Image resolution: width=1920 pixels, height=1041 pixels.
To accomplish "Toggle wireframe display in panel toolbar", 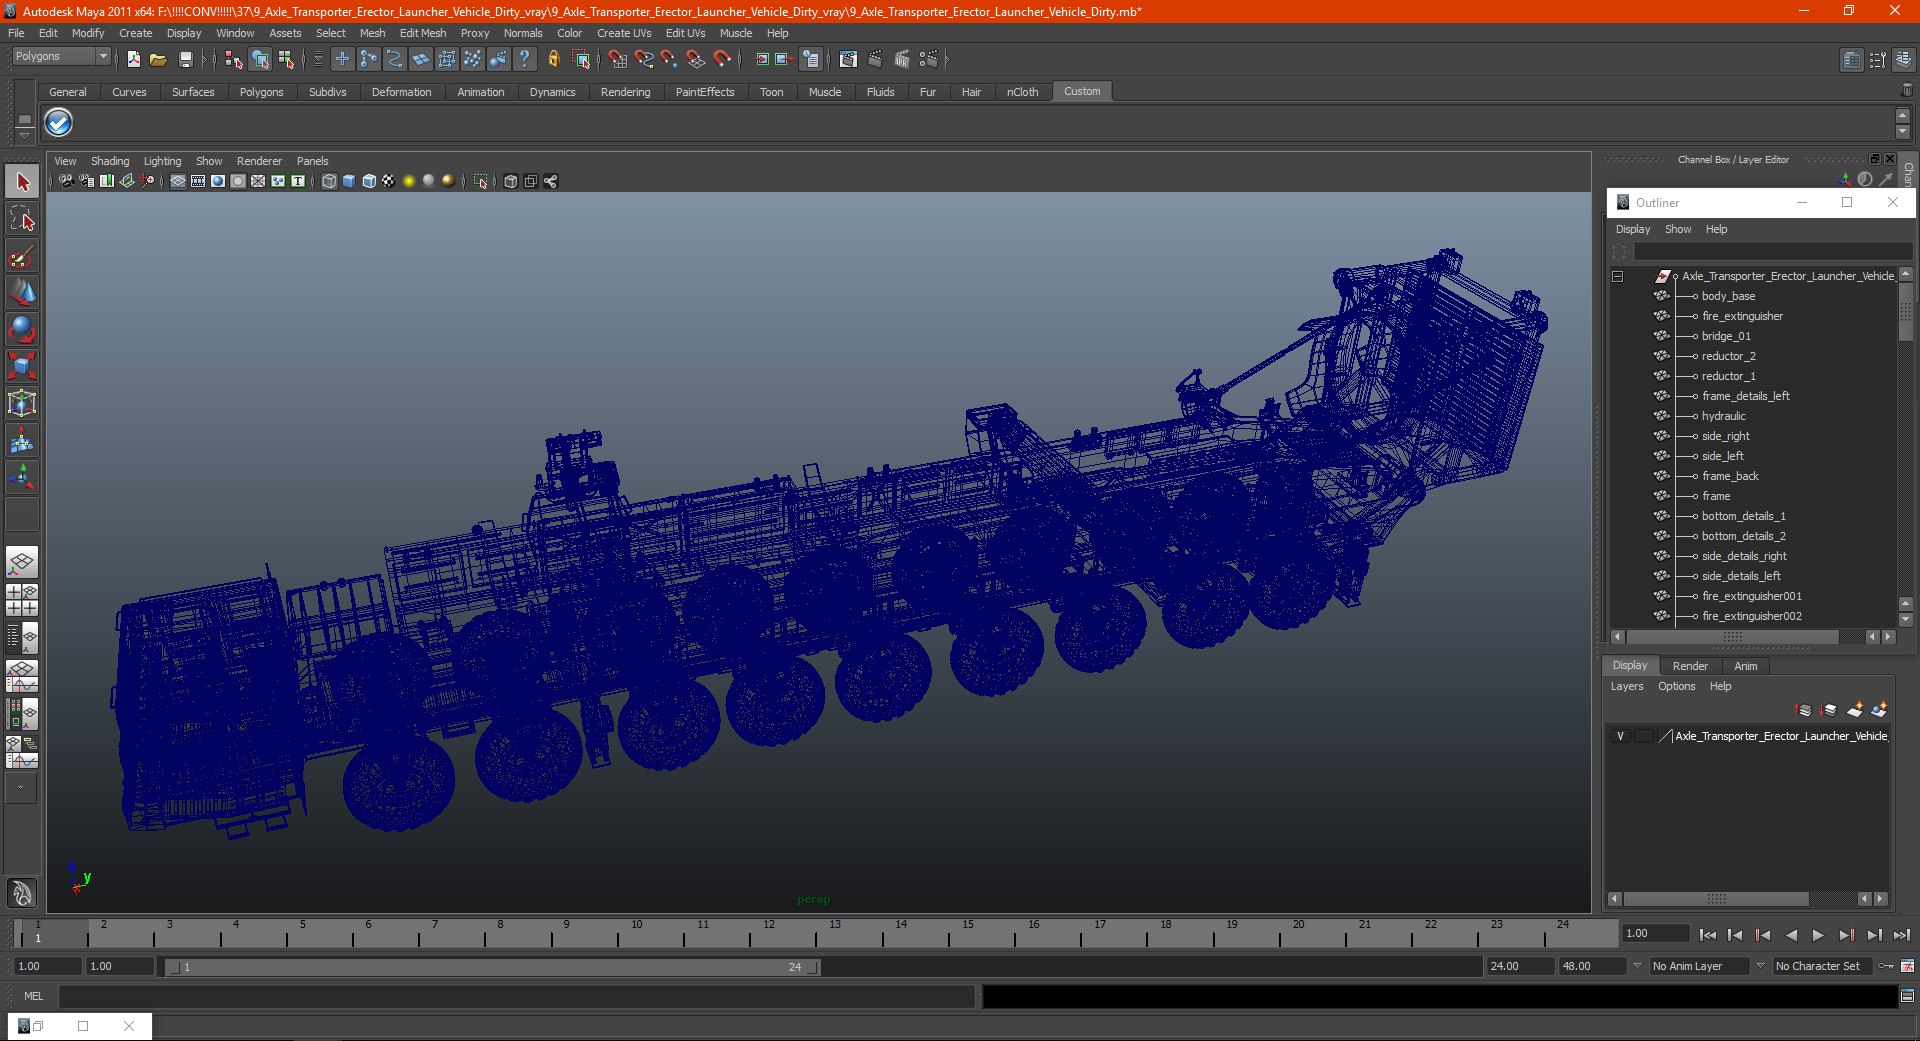I will 329,181.
